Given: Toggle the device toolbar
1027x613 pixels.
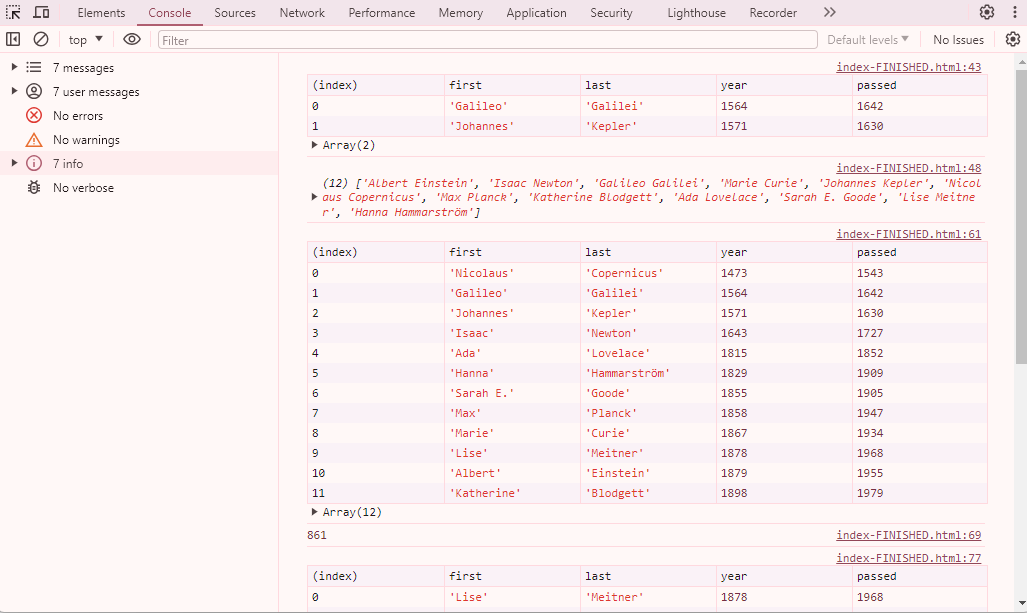Looking at the screenshot, I should (41, 12).
